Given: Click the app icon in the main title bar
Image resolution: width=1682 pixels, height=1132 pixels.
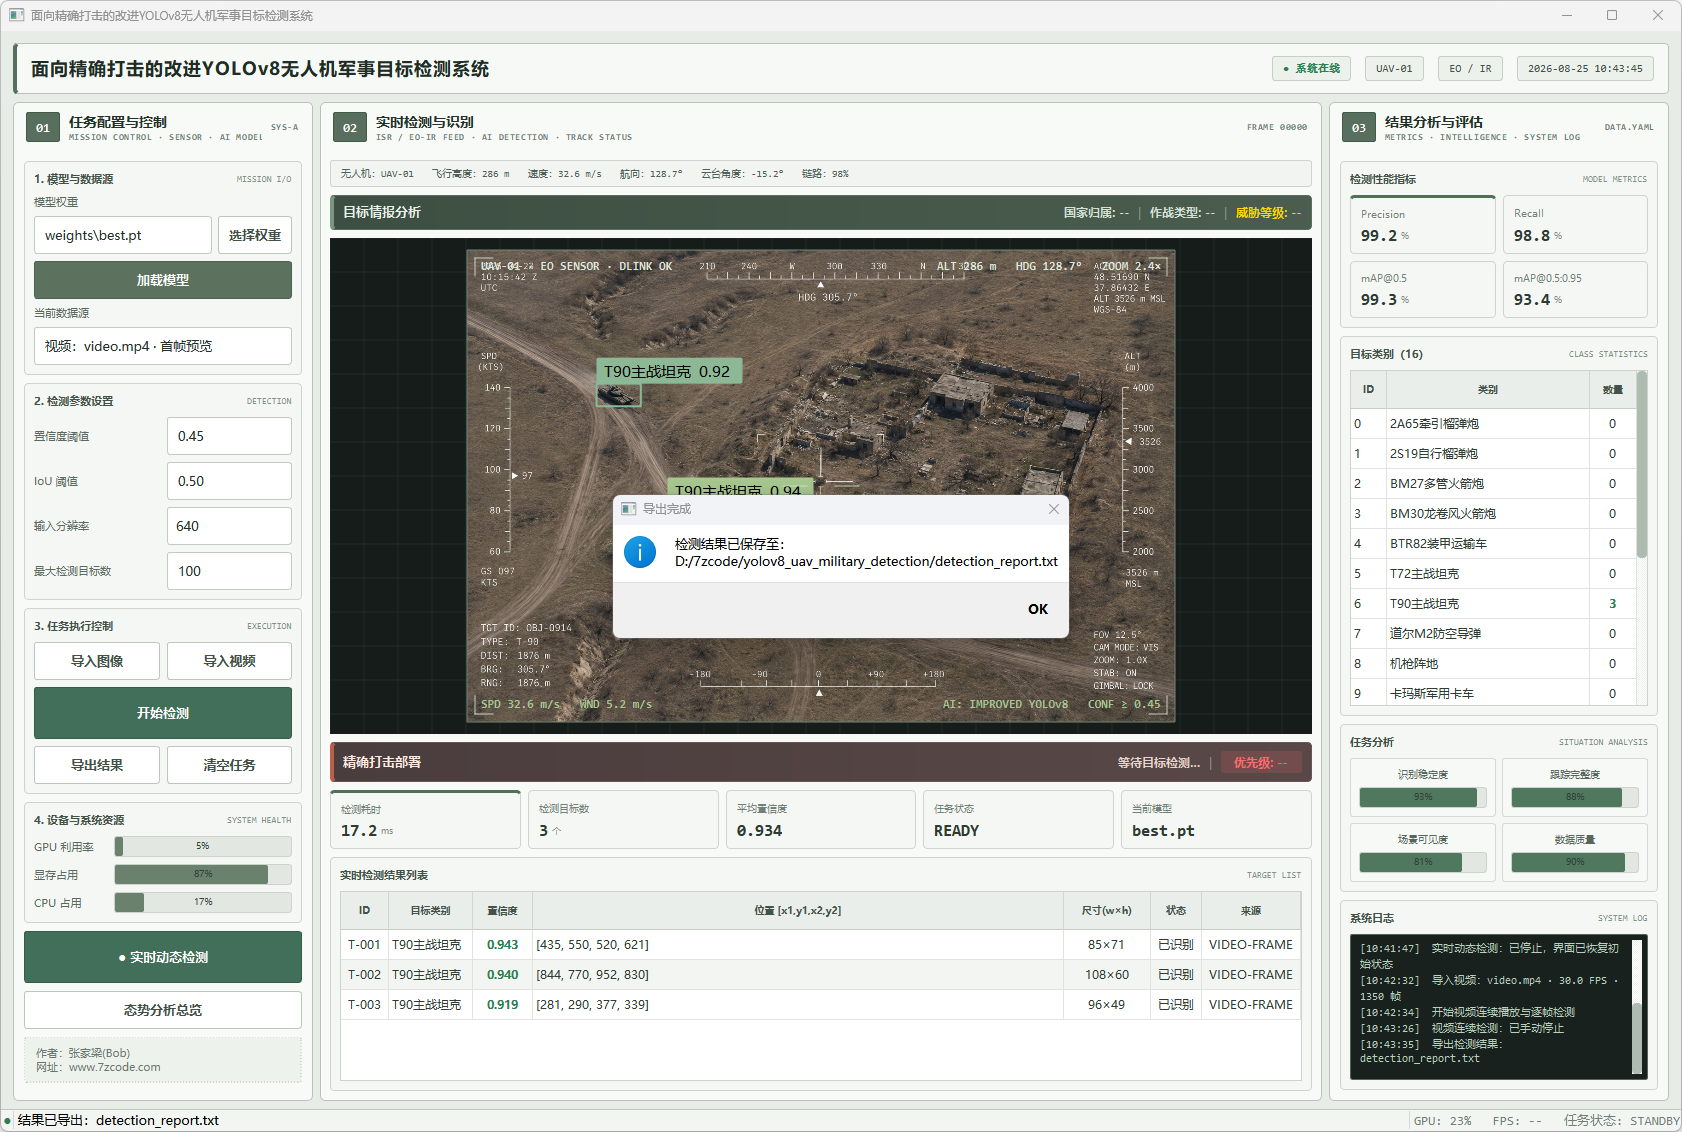Looking at the screenshot, I should pos(16,15).
